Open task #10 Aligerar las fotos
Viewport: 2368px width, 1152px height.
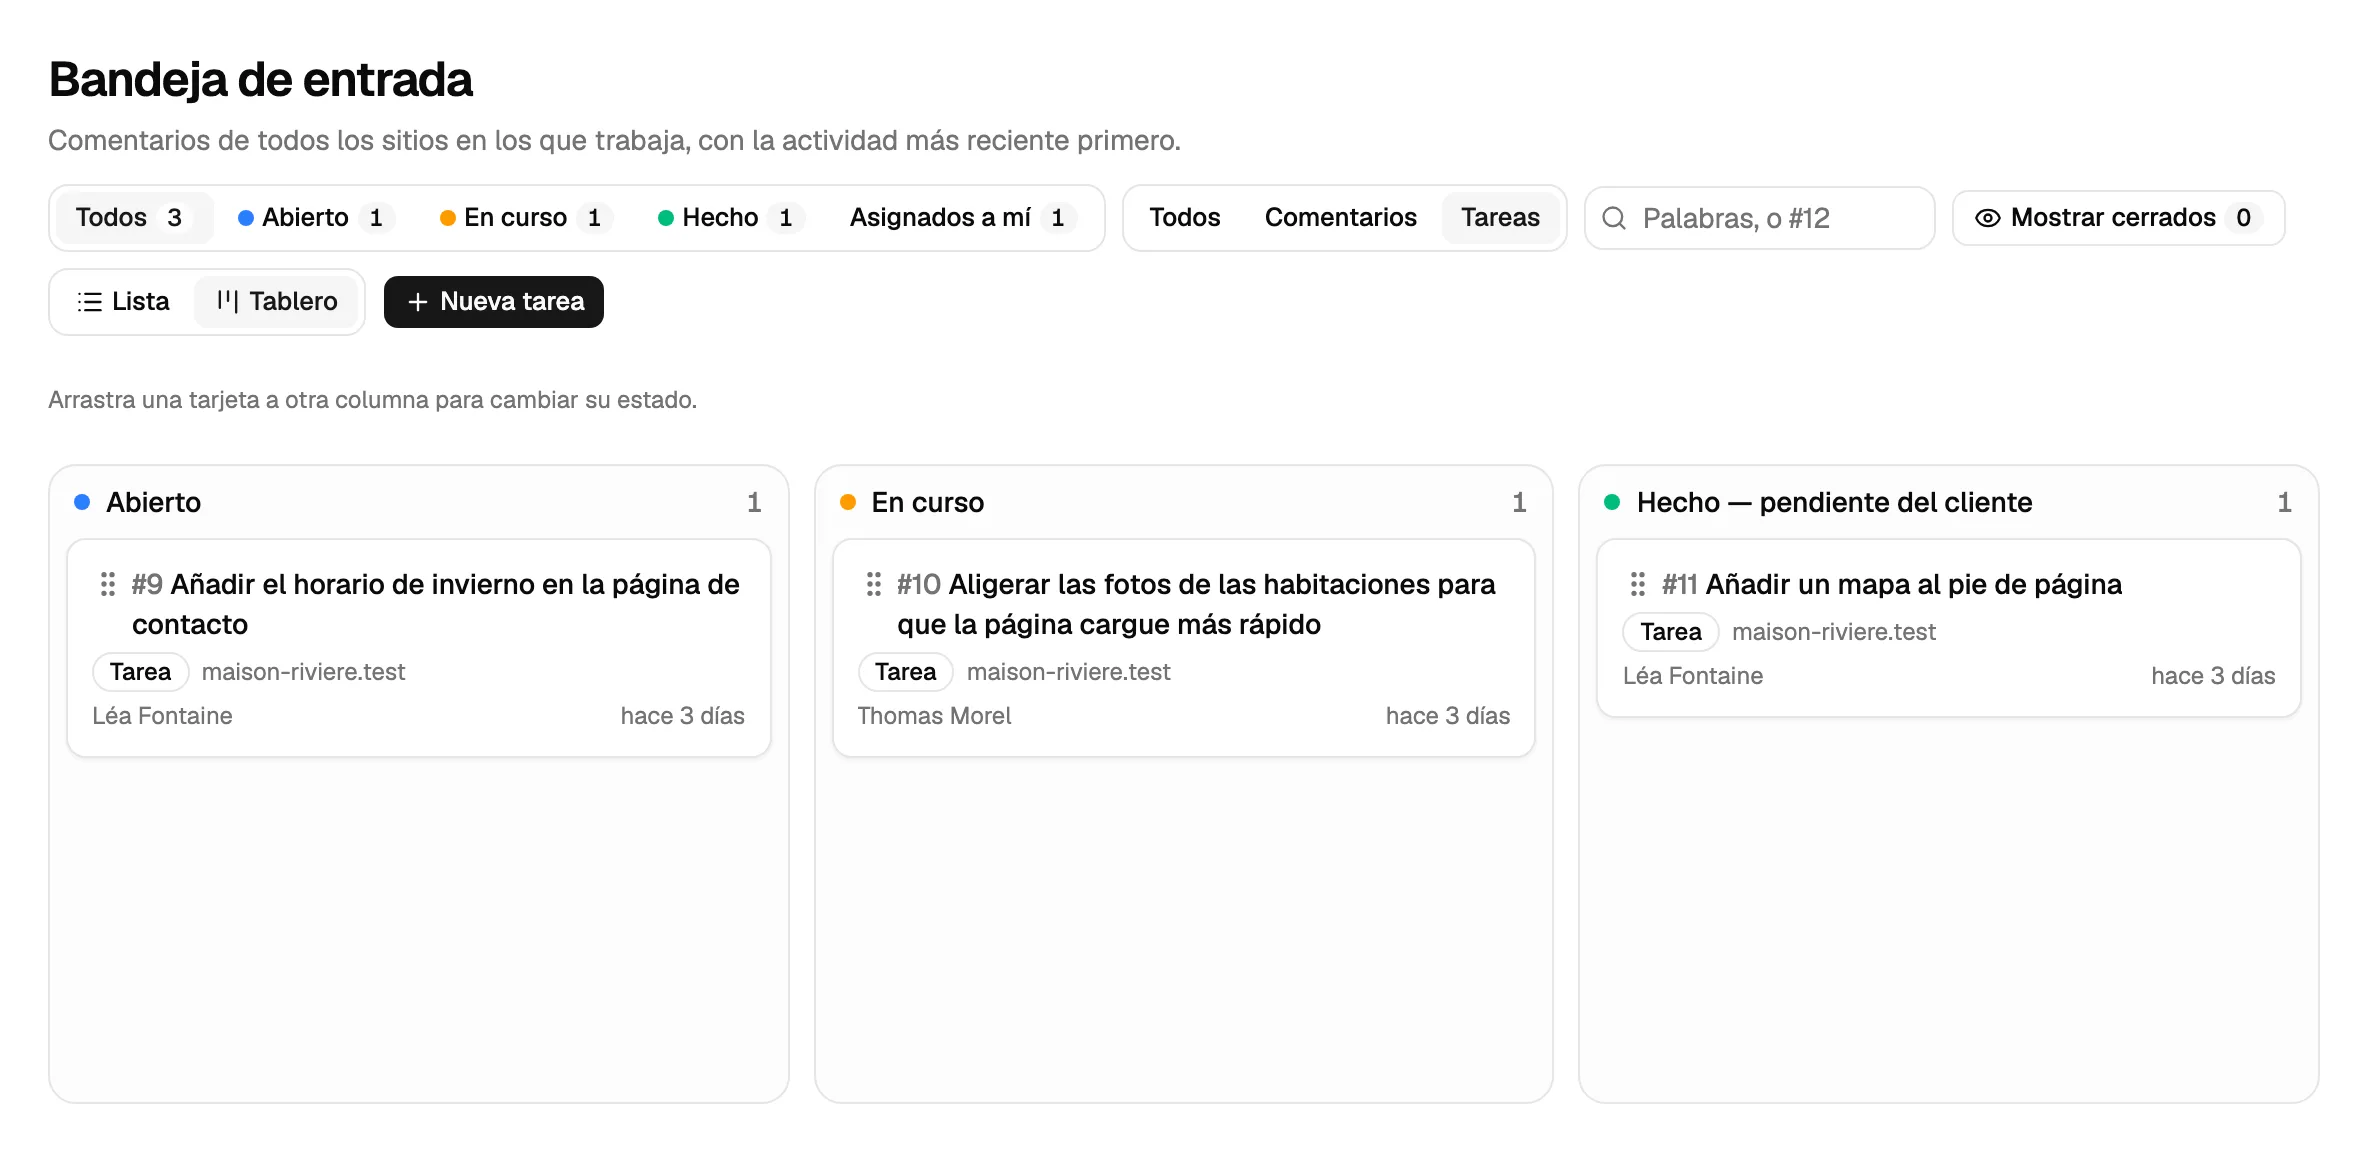pos(1196,604)
